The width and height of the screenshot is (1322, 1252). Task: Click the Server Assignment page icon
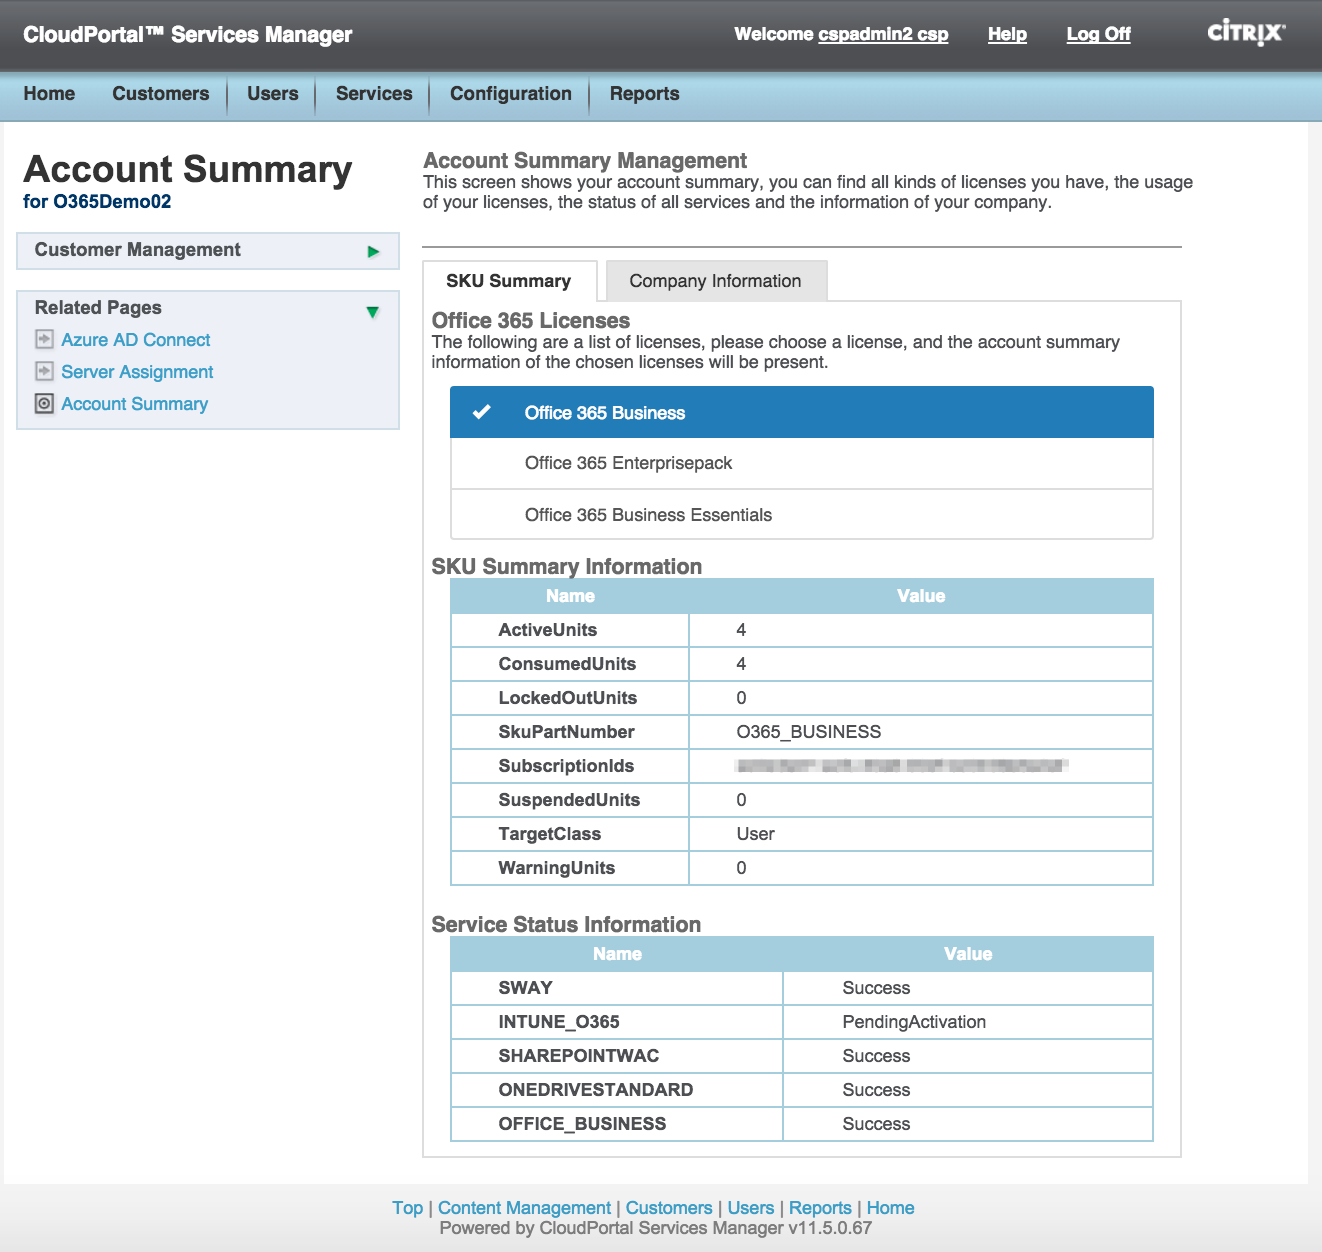44,372
